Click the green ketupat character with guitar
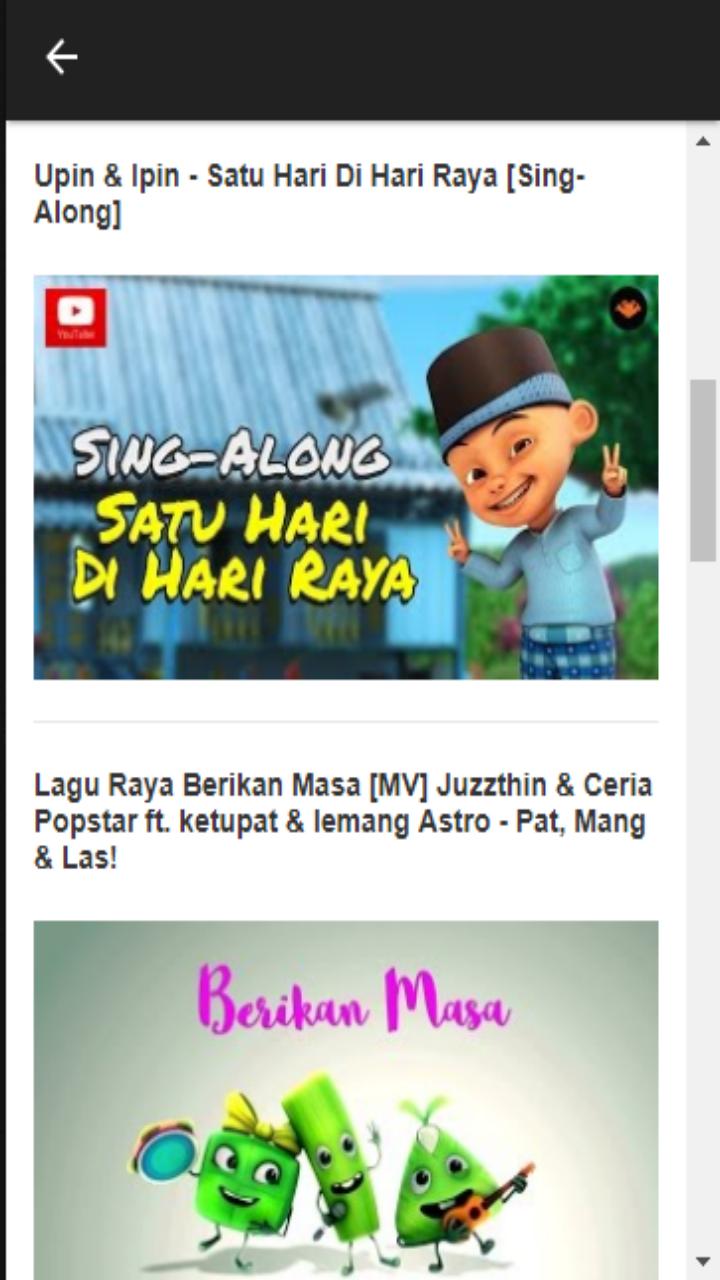This screenshot has height=1280, width=720. [455, 1175]
